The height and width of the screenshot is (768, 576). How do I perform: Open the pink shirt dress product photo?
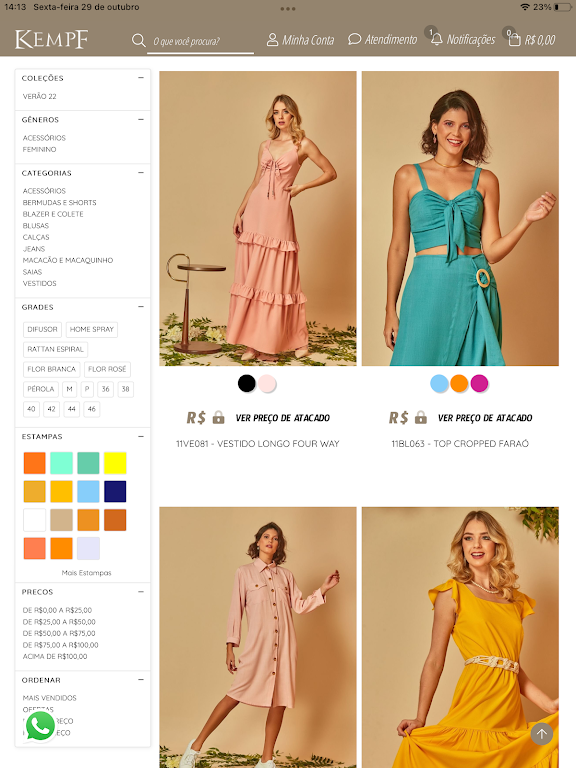coord(258,637)
